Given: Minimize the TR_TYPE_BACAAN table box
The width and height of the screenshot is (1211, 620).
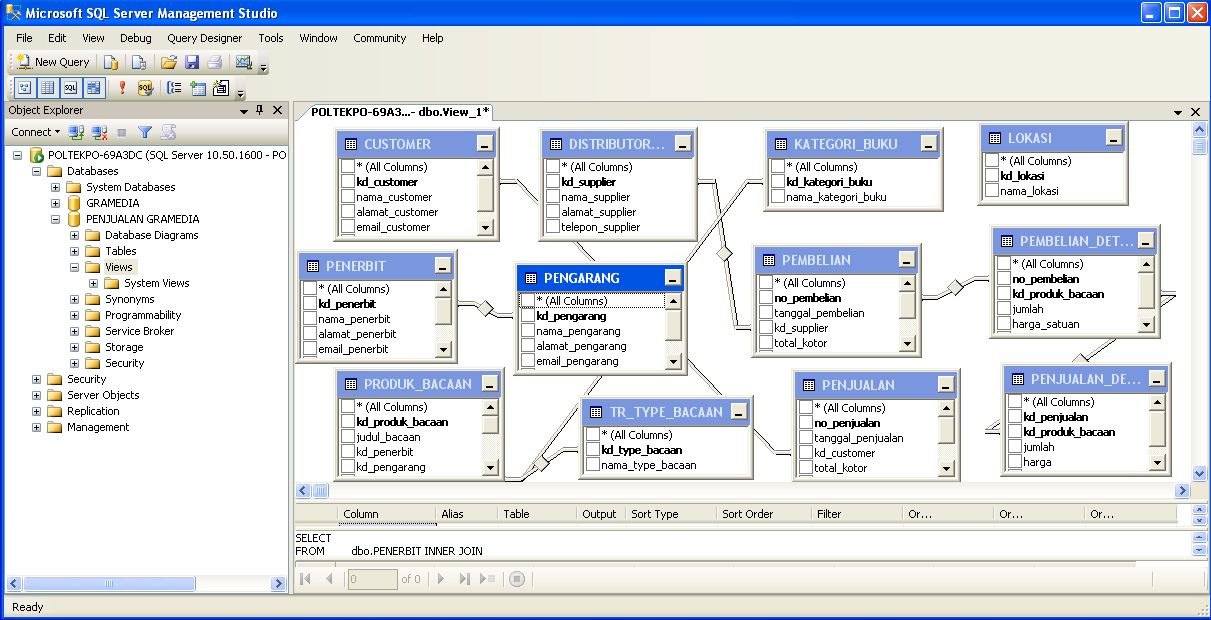Looking at the screenshot, I should pyautogui.click(x=738, y=412).
